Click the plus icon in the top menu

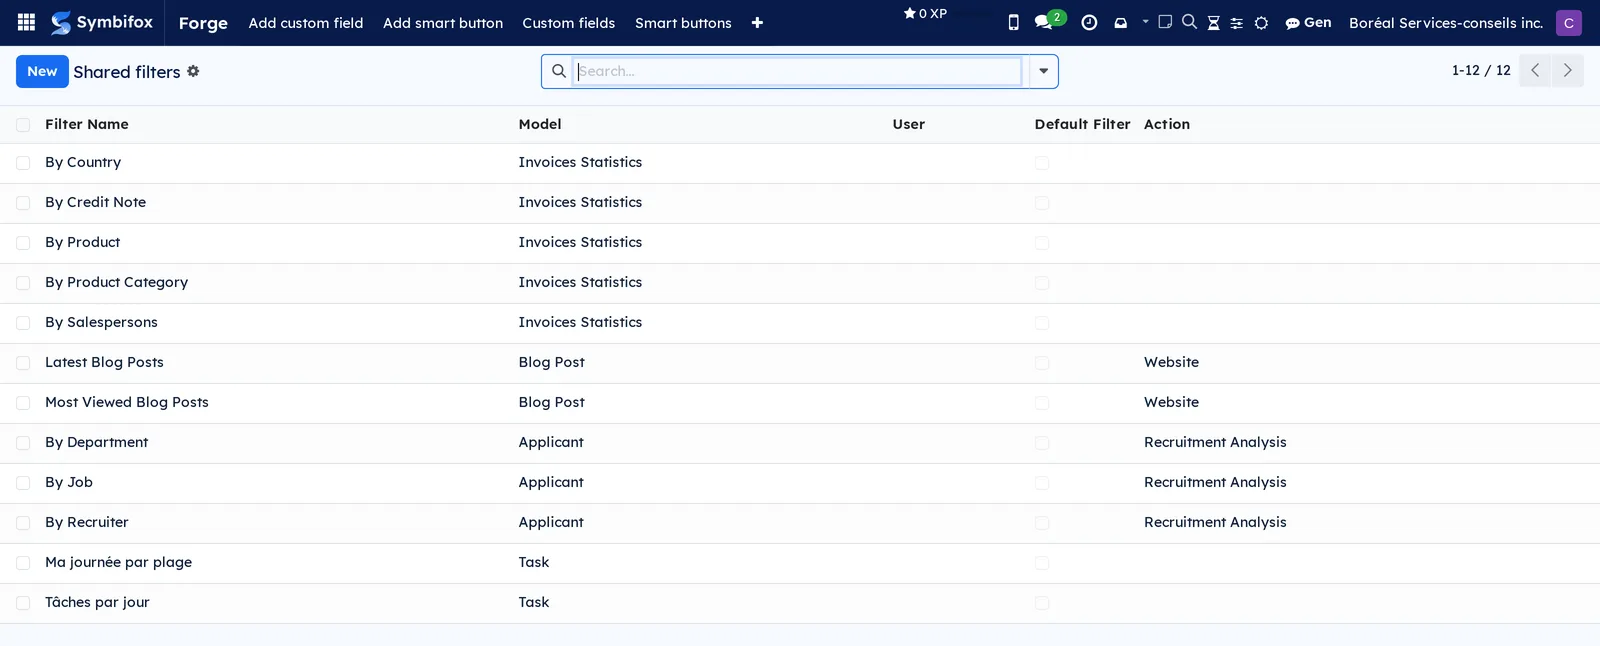tap(757, 23)
